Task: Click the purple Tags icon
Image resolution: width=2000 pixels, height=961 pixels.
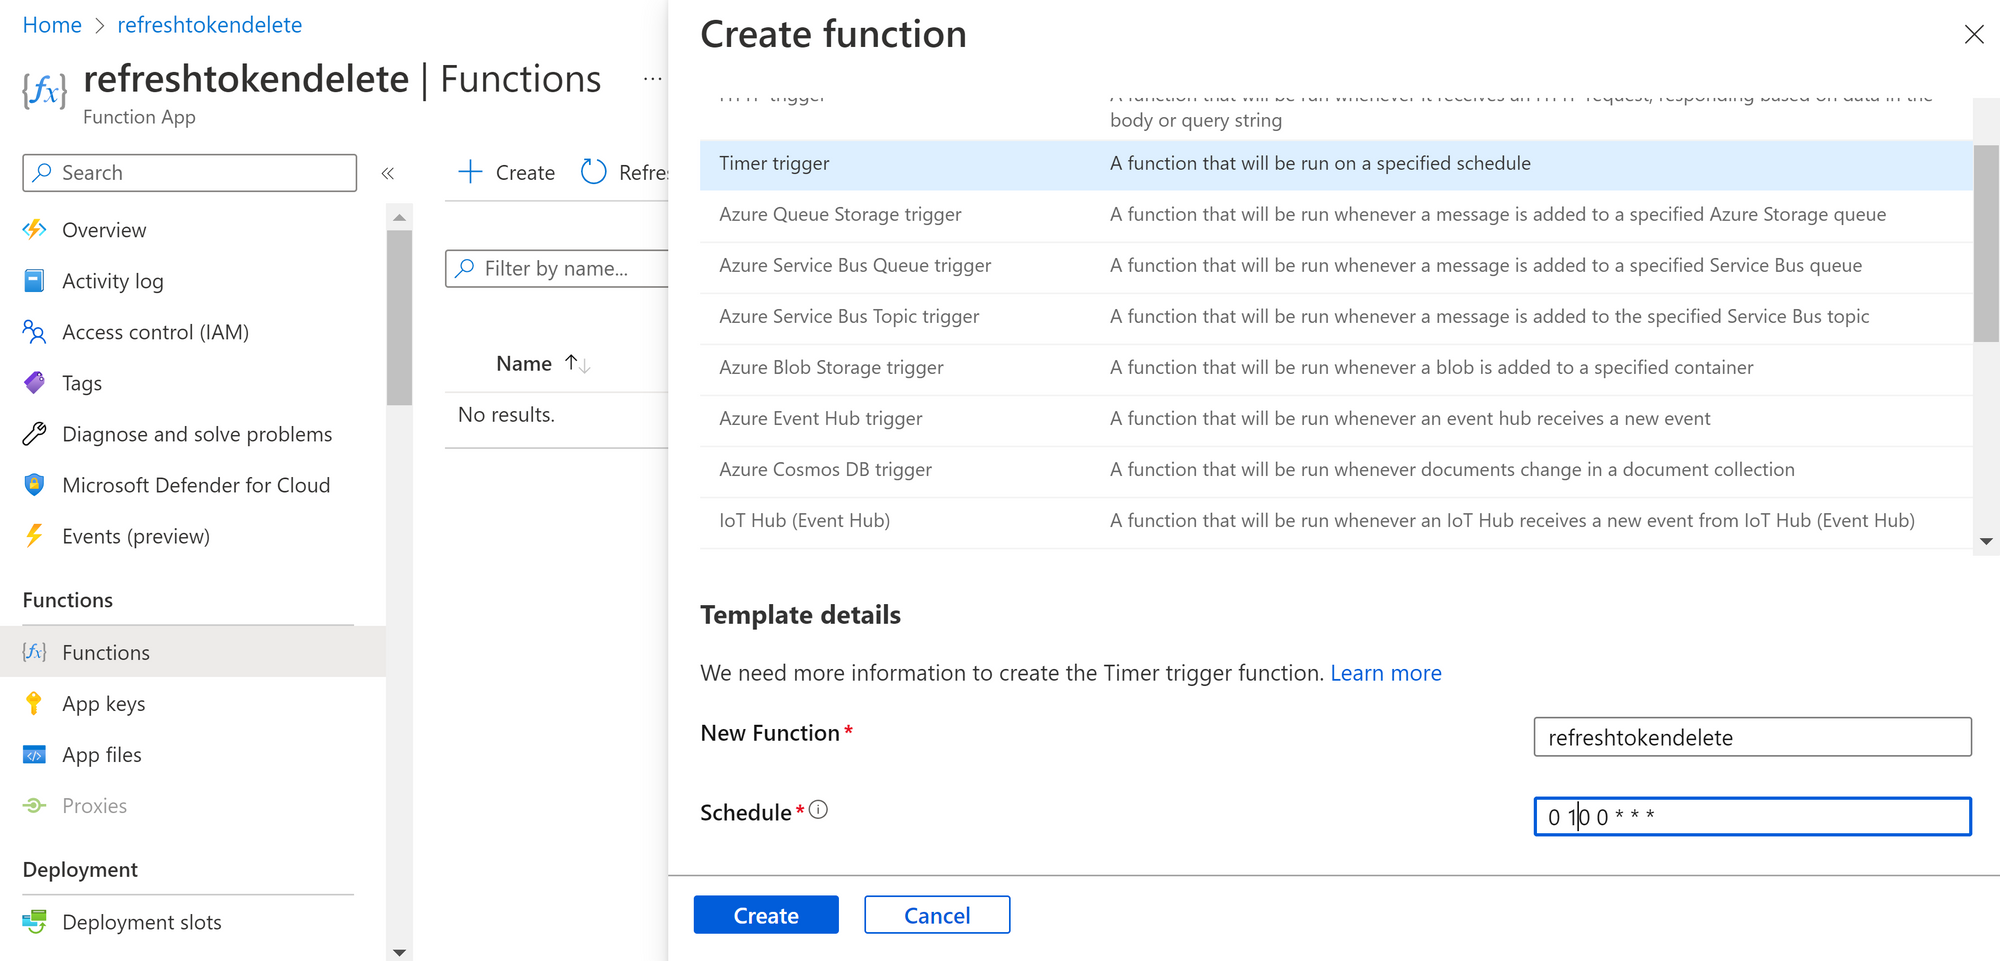Action: point(34,382)
